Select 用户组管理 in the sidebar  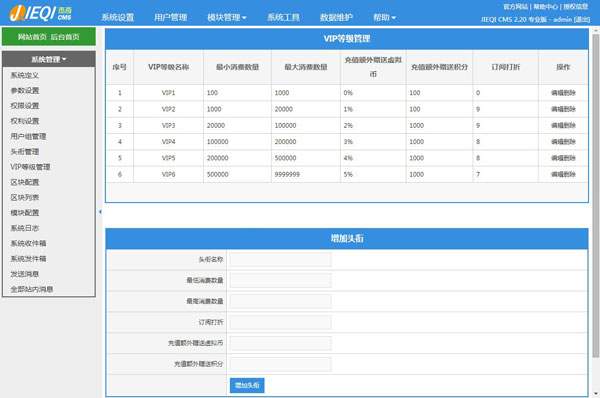coord(28,136)
